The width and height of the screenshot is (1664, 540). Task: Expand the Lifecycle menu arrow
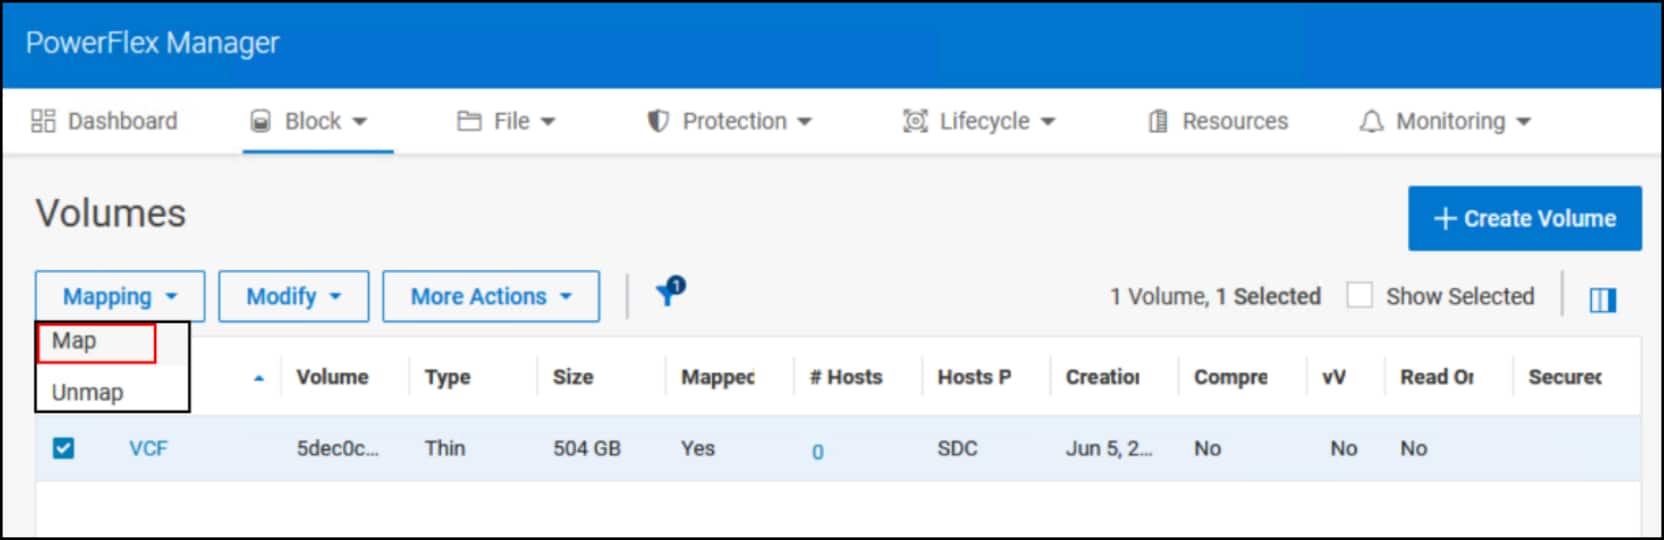click(1048, 122)
